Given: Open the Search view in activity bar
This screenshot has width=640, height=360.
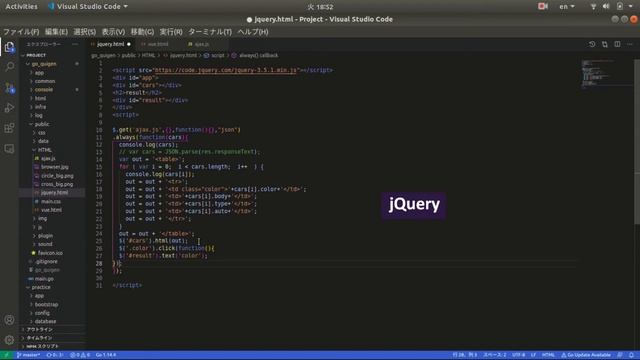Looking at the screenshot, I should [9, 67].
